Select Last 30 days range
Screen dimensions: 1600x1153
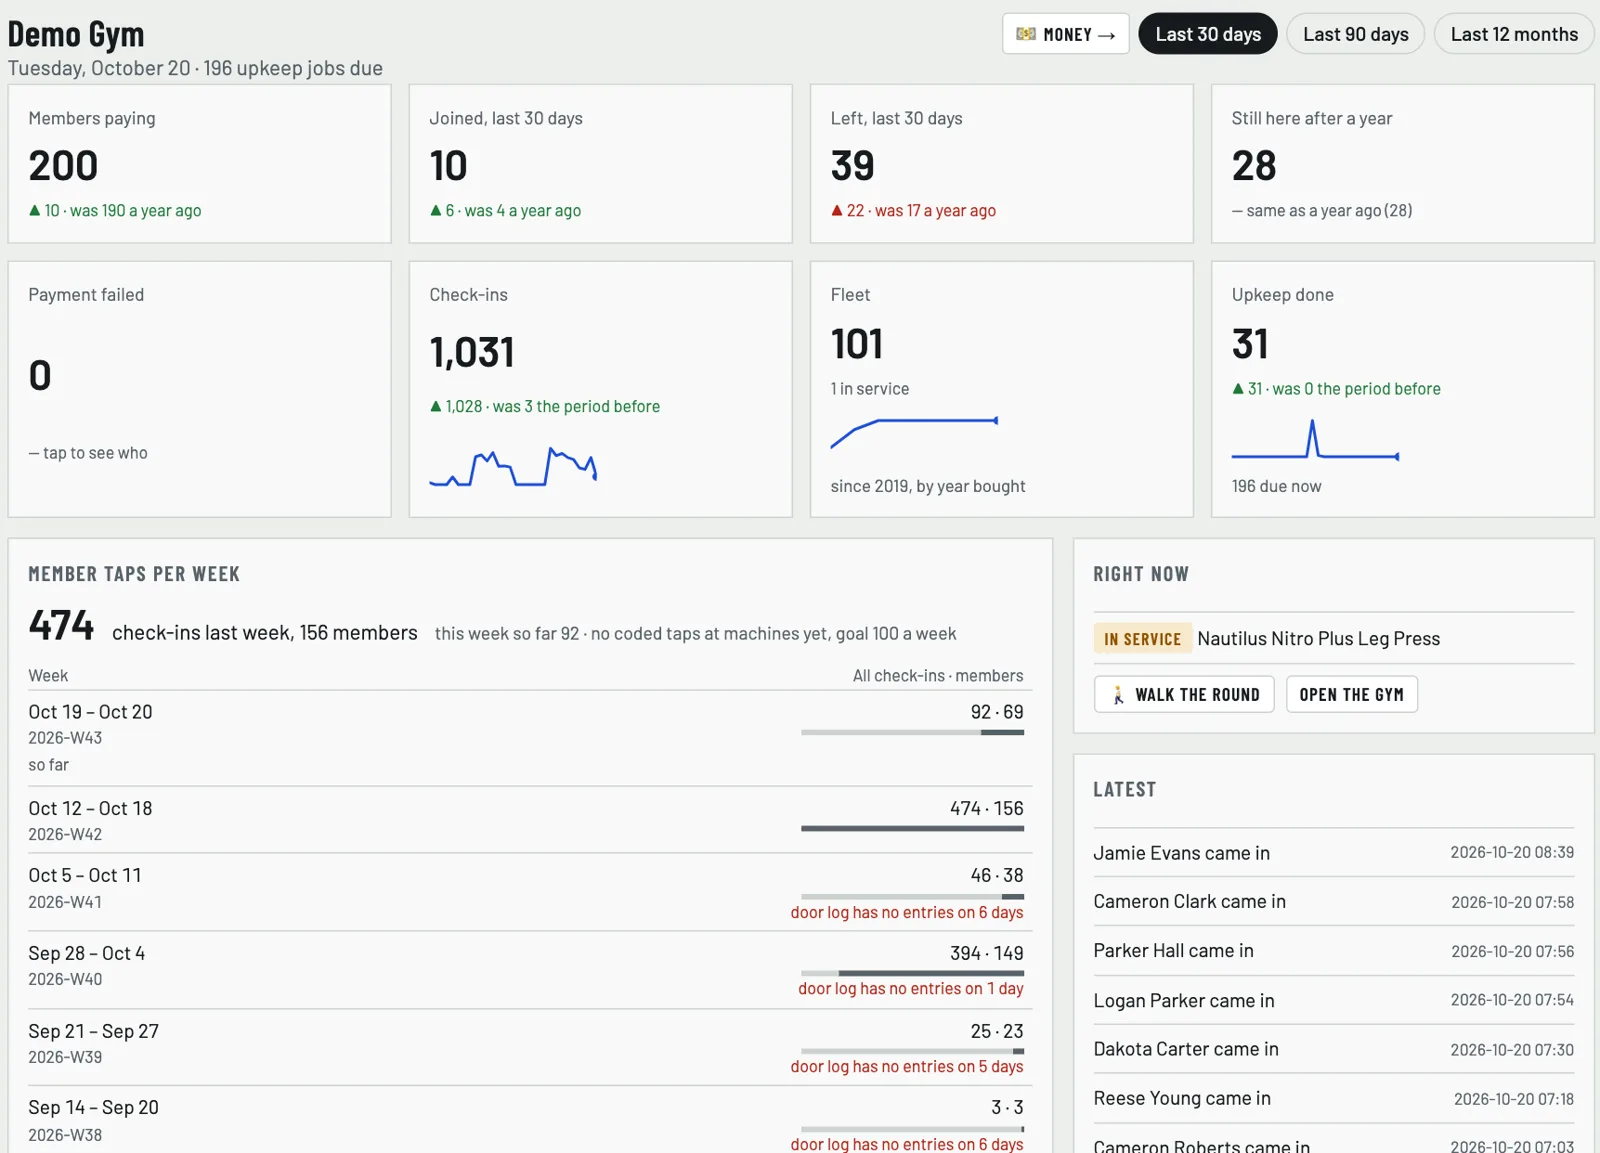pos(1208,34)
